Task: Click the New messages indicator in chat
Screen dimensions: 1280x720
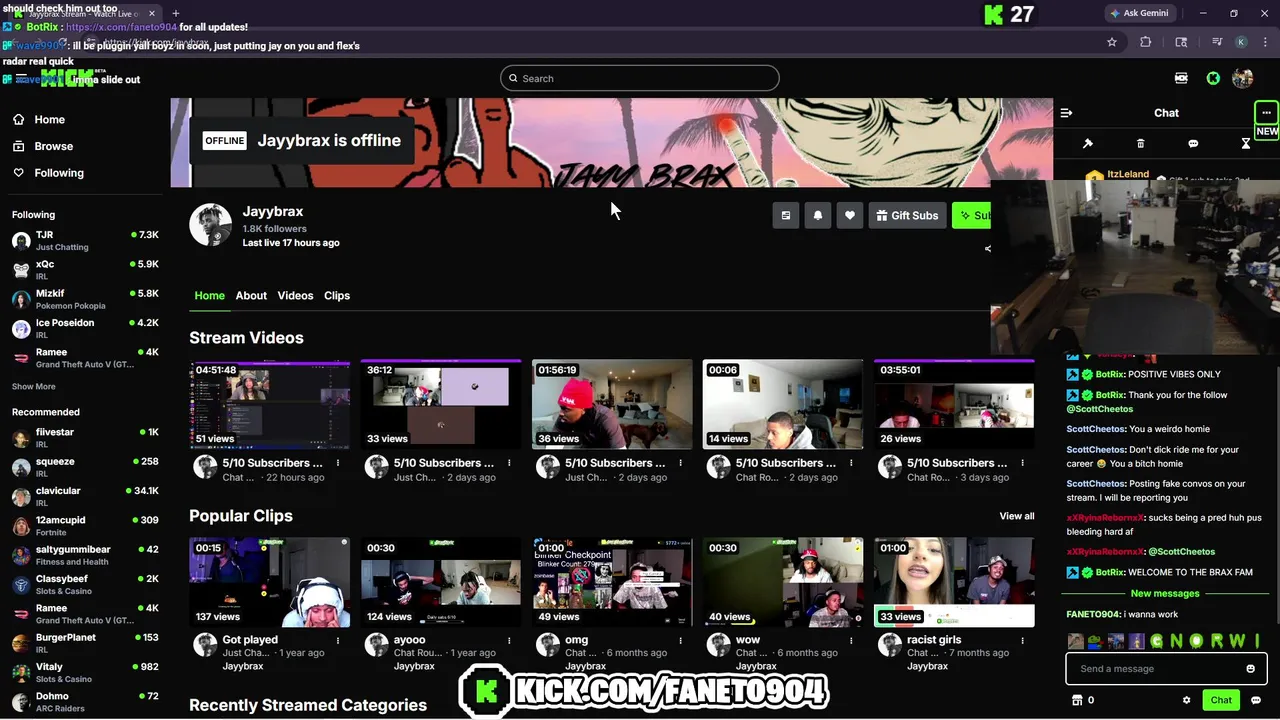Action: 1165,594
